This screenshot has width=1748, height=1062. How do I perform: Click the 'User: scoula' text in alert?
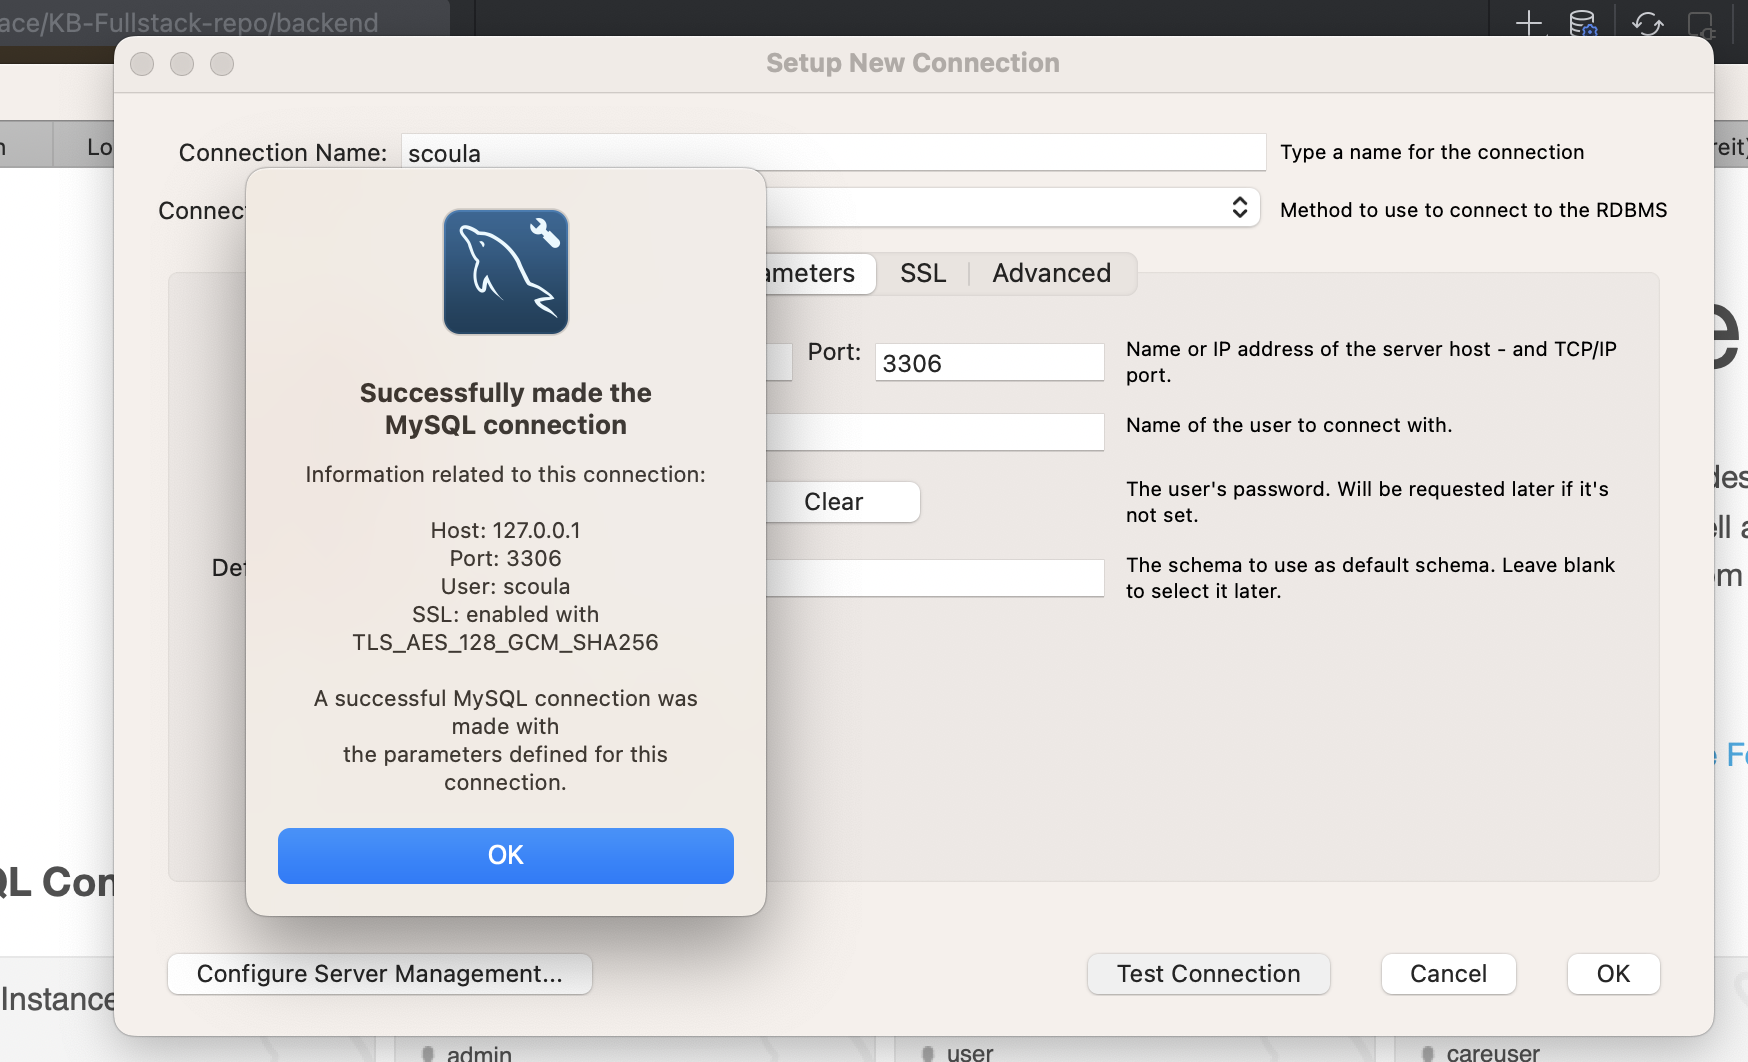pyautogui.click(x=505, y=586)
